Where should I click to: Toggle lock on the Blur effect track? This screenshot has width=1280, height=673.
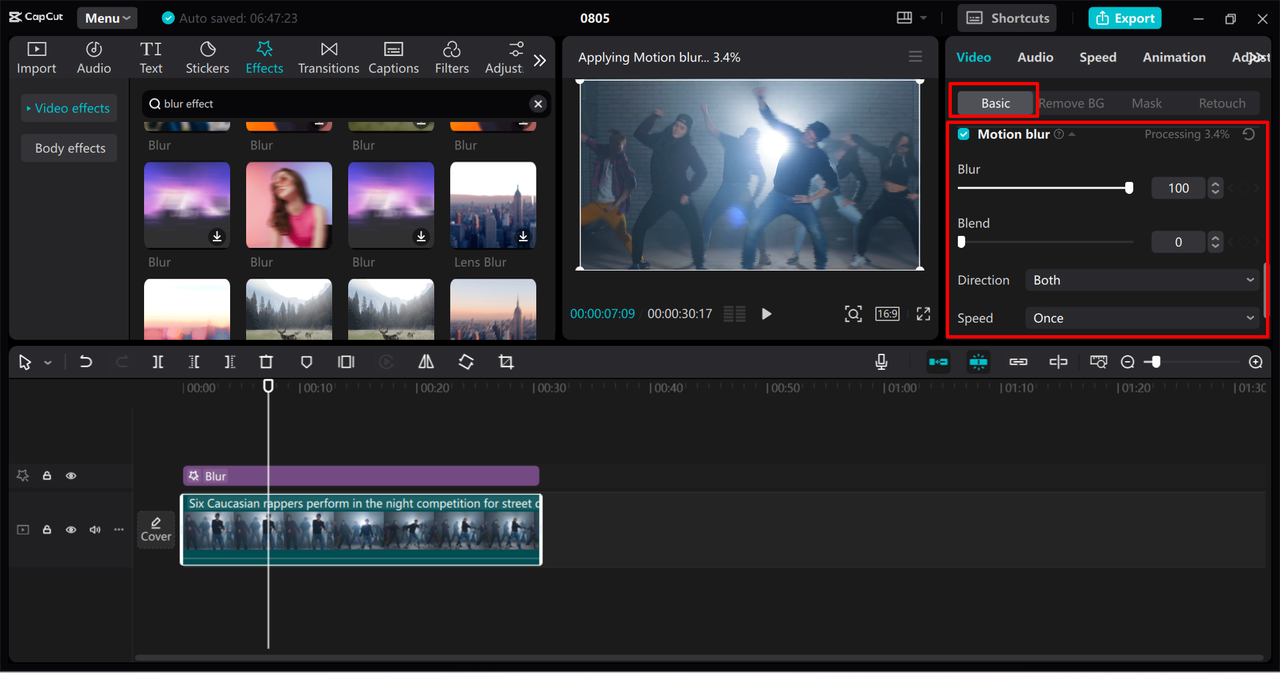[47, 476]
